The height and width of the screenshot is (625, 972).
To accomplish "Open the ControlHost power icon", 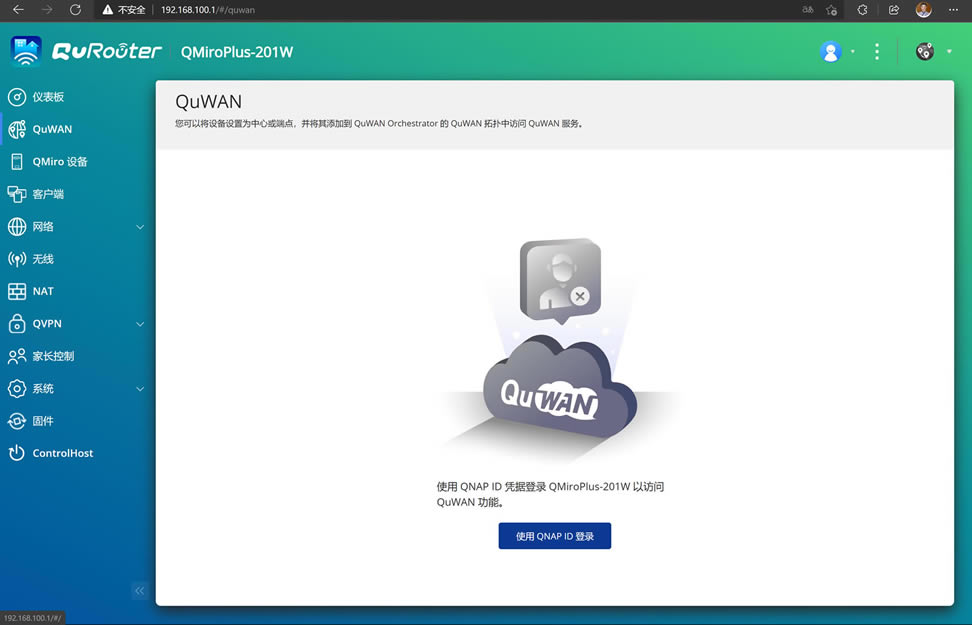I will click(x=17, y=453).
